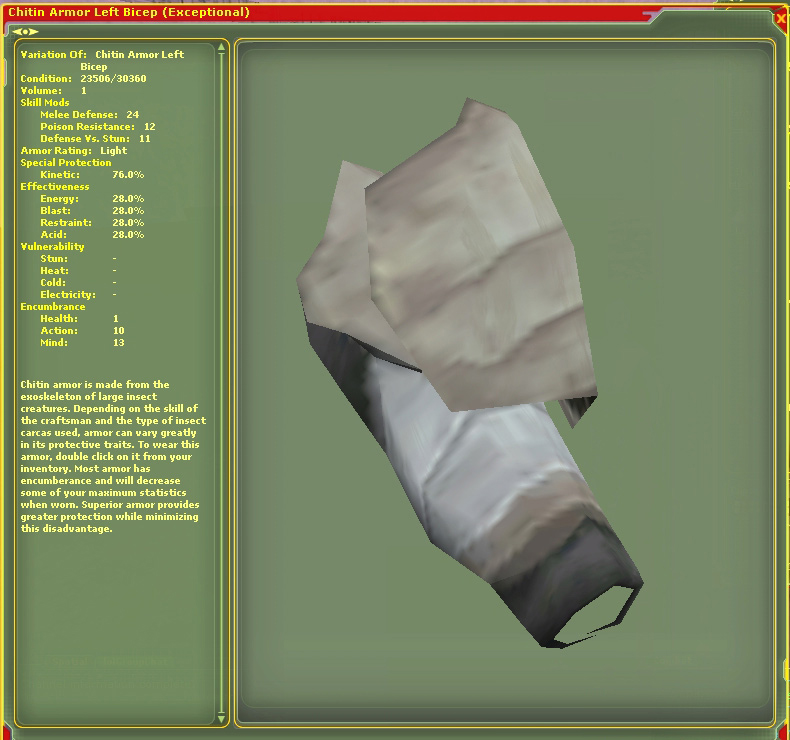790x740 pixels.
Task: Click the 'Stun:' vulnerability label
Action: click(54, 259)
